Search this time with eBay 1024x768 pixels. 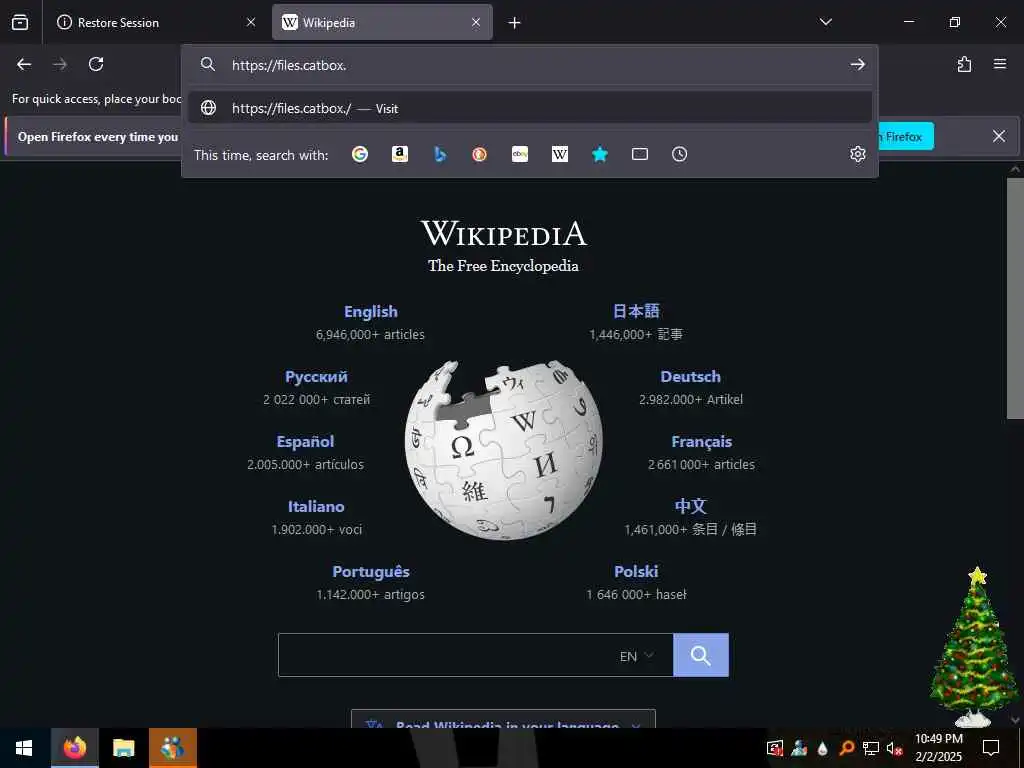click(x=520, y=154)
